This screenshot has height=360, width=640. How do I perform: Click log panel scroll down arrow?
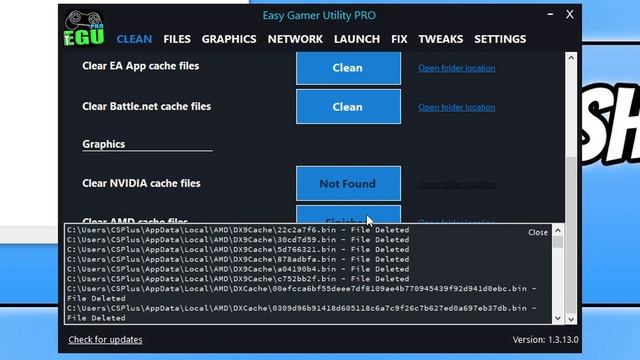pyautogui.click(x=558, y=318)
